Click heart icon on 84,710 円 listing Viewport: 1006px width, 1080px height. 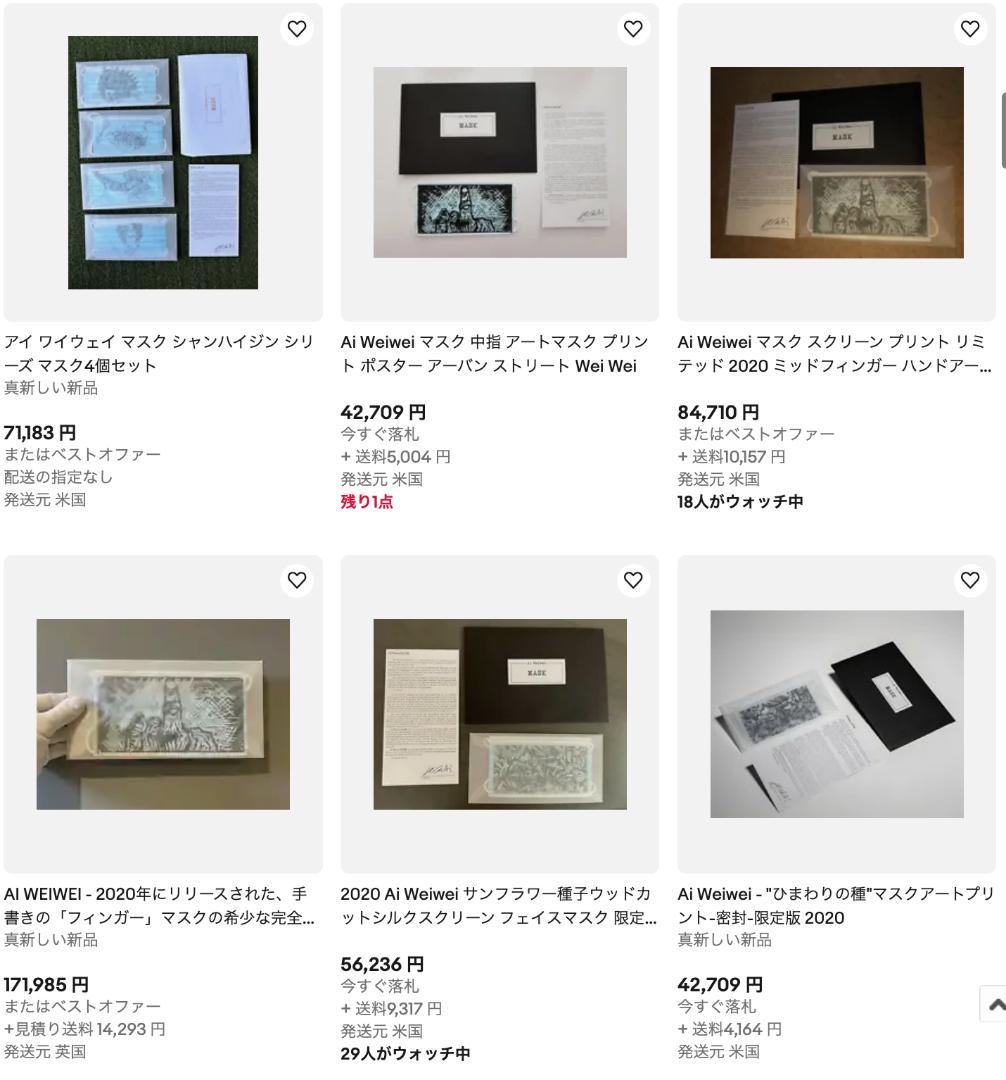point(970,29)
